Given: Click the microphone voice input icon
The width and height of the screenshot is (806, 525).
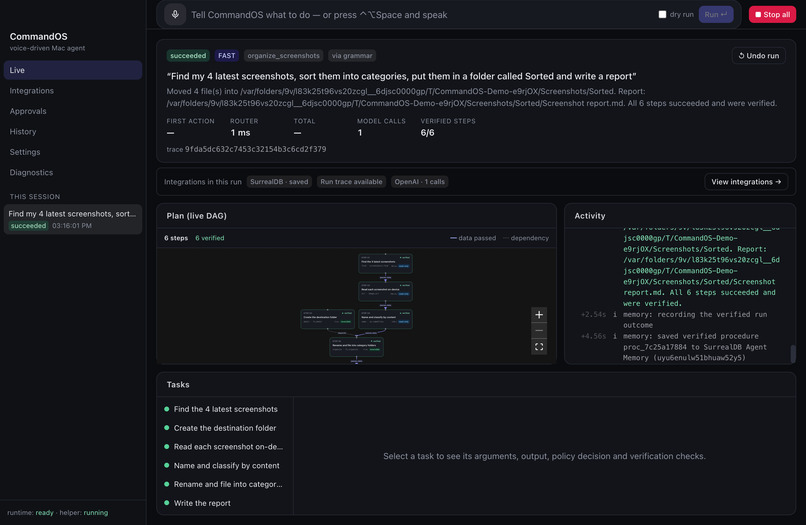Looking at the screenshot, I should tap(175, 14).
